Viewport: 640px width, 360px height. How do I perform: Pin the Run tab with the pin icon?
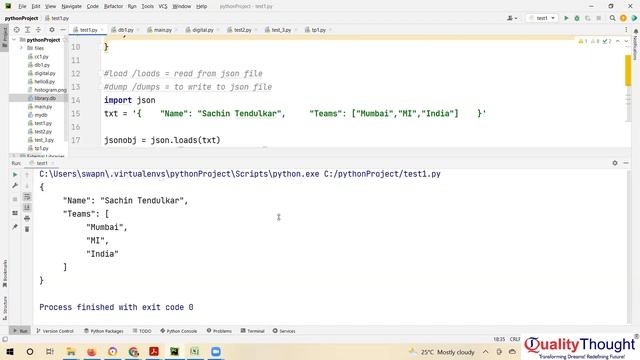coord(15,227)
